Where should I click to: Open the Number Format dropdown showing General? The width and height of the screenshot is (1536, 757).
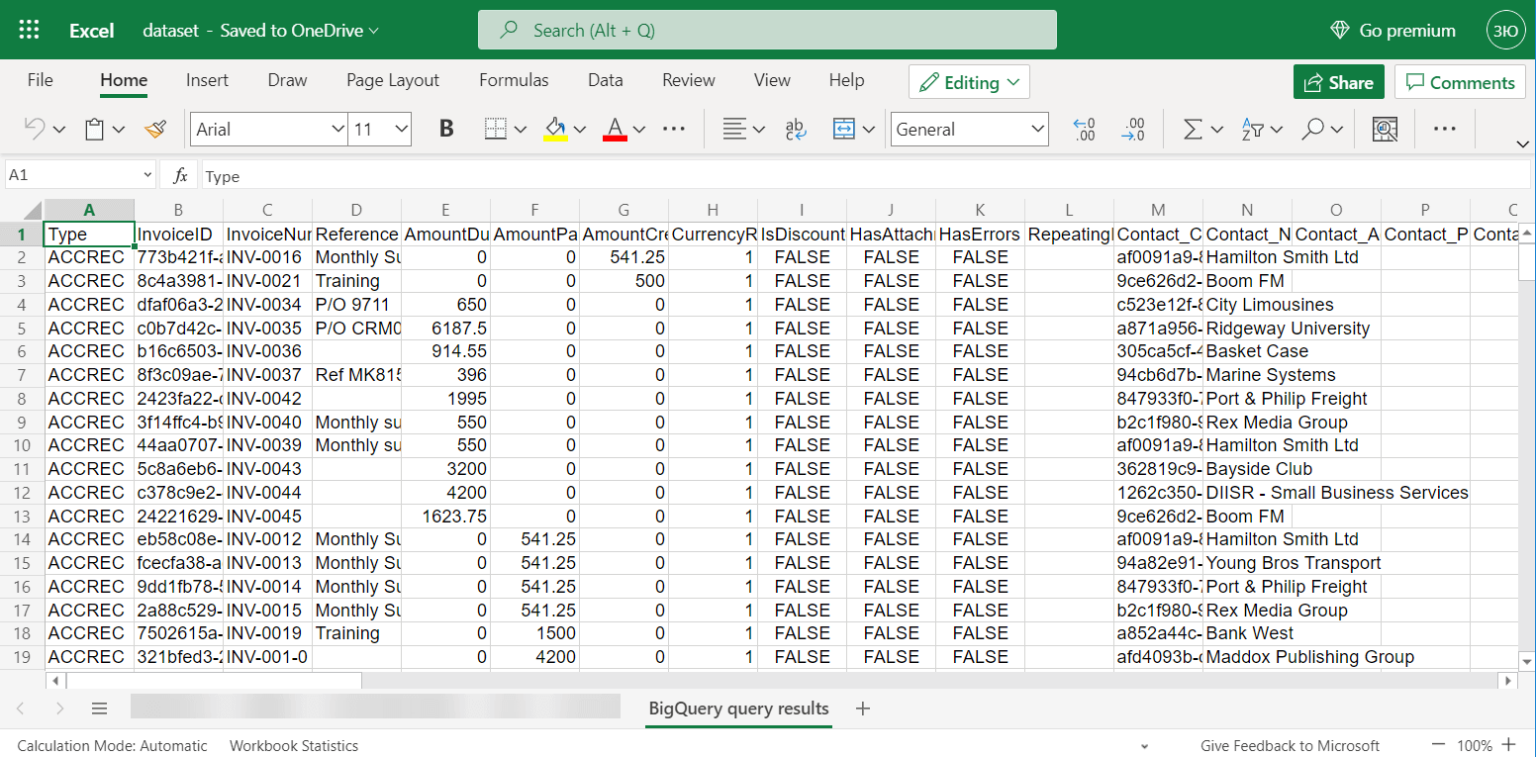pos(968,128)
